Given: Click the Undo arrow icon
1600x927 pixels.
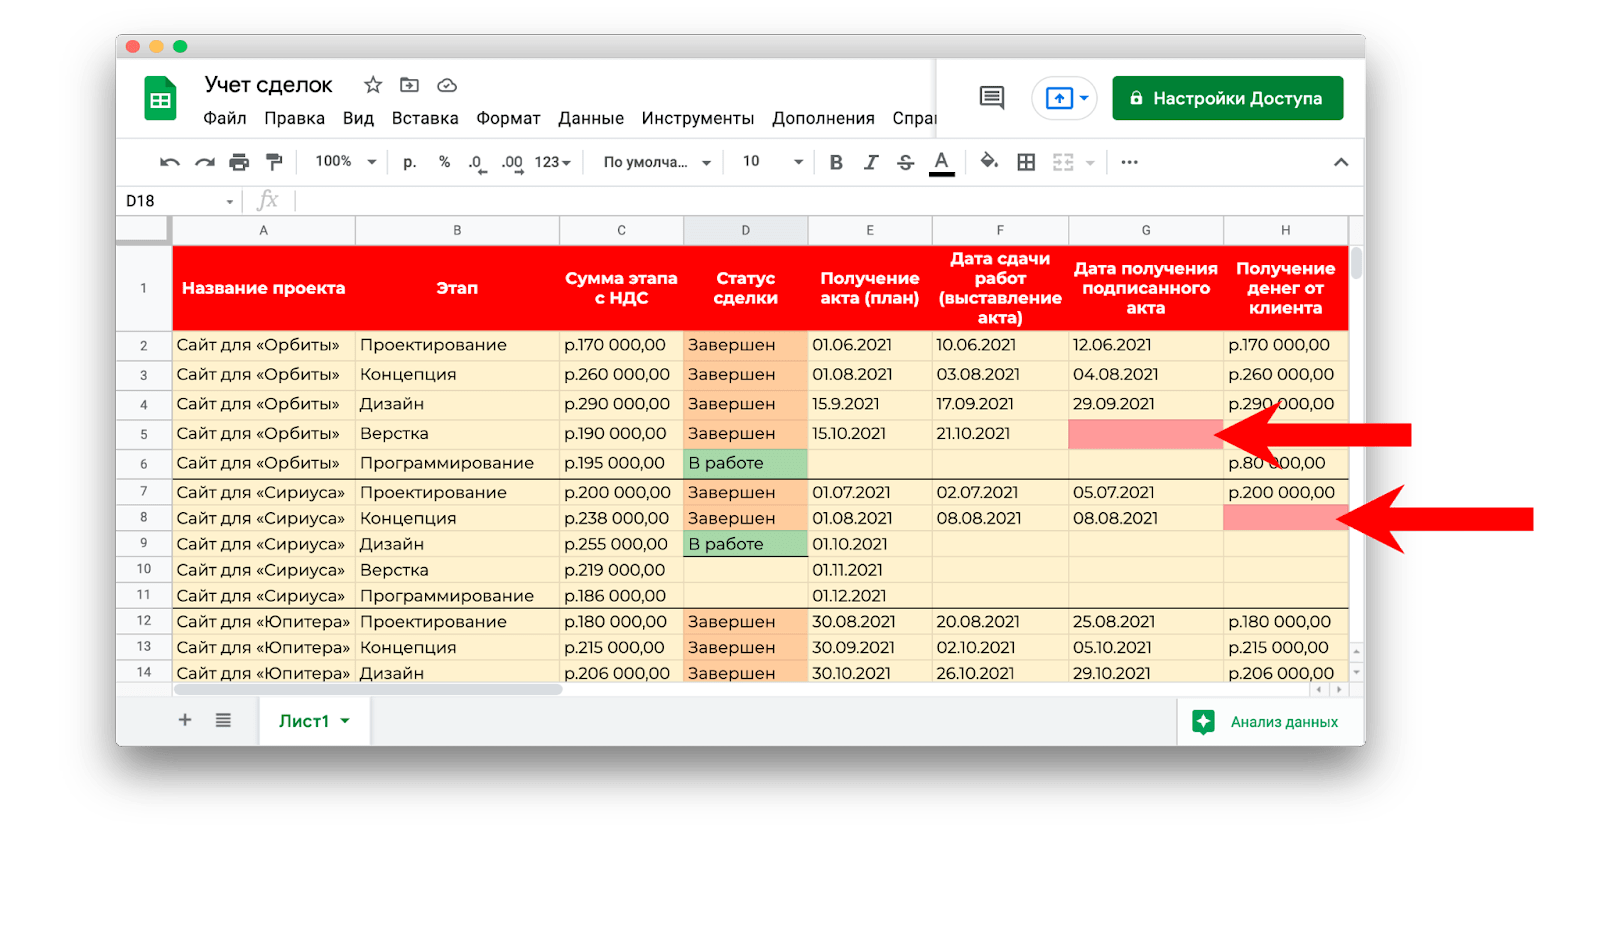Looking at the screenshot, I should pyautogui.click(x=170, y=162).
